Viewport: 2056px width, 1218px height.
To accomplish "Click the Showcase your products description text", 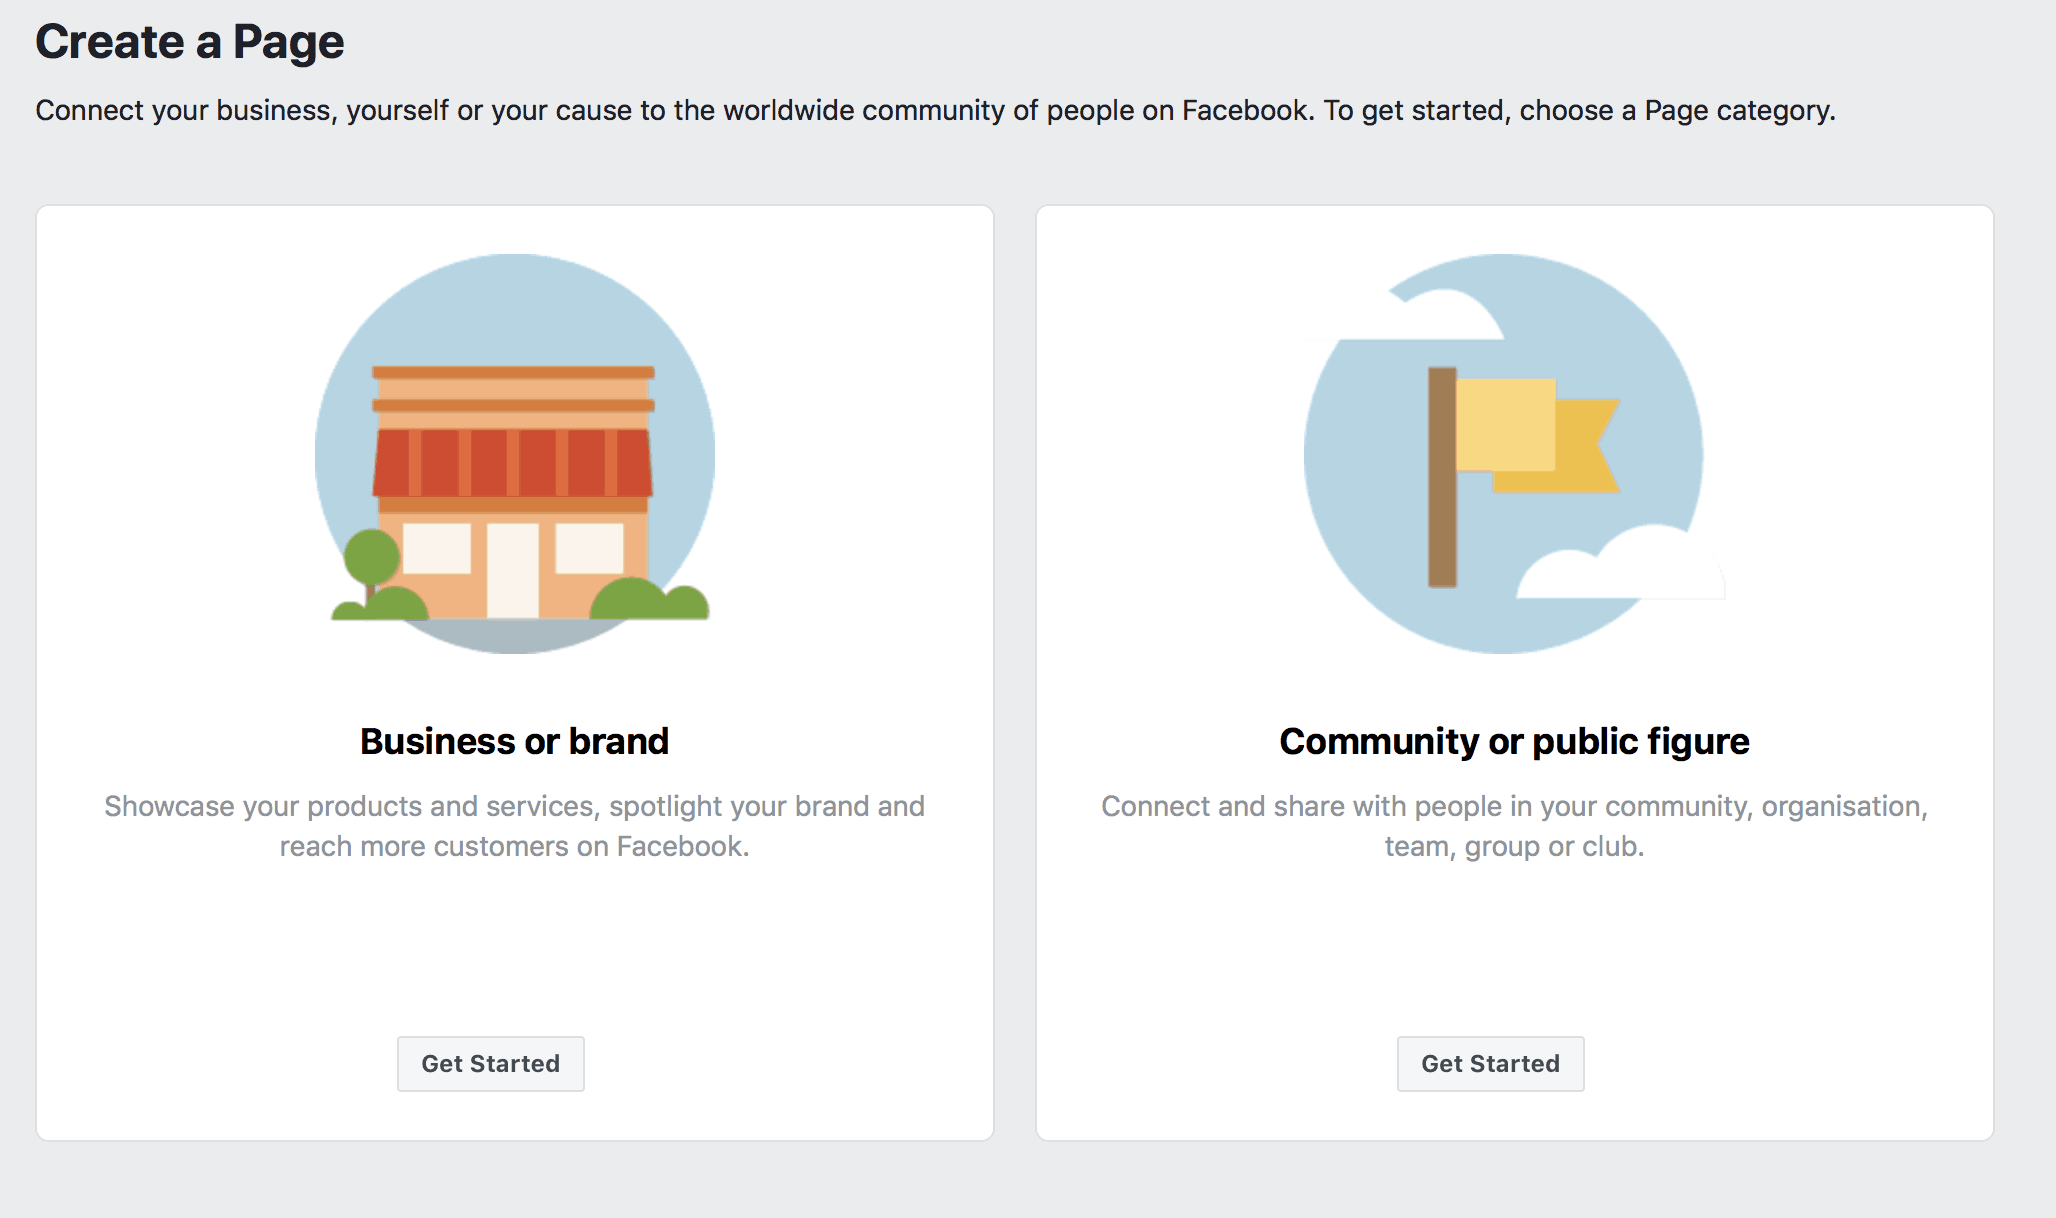I will (514, 826).
